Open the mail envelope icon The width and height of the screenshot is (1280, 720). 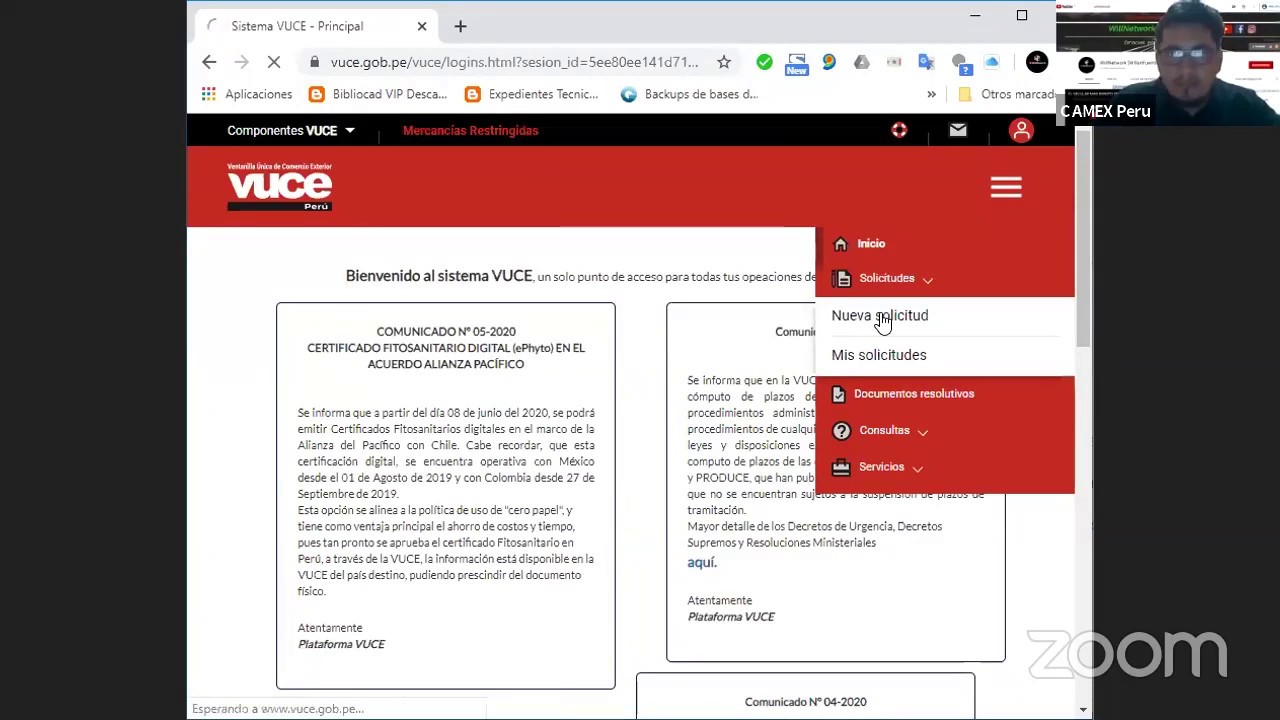[958, 129]
